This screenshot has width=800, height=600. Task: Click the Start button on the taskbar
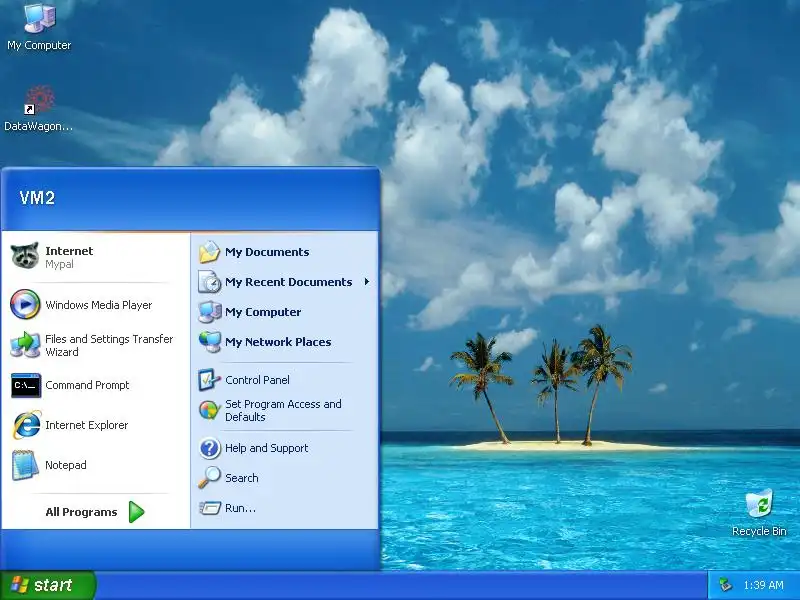pyautogui.click(x=48, y=585)
